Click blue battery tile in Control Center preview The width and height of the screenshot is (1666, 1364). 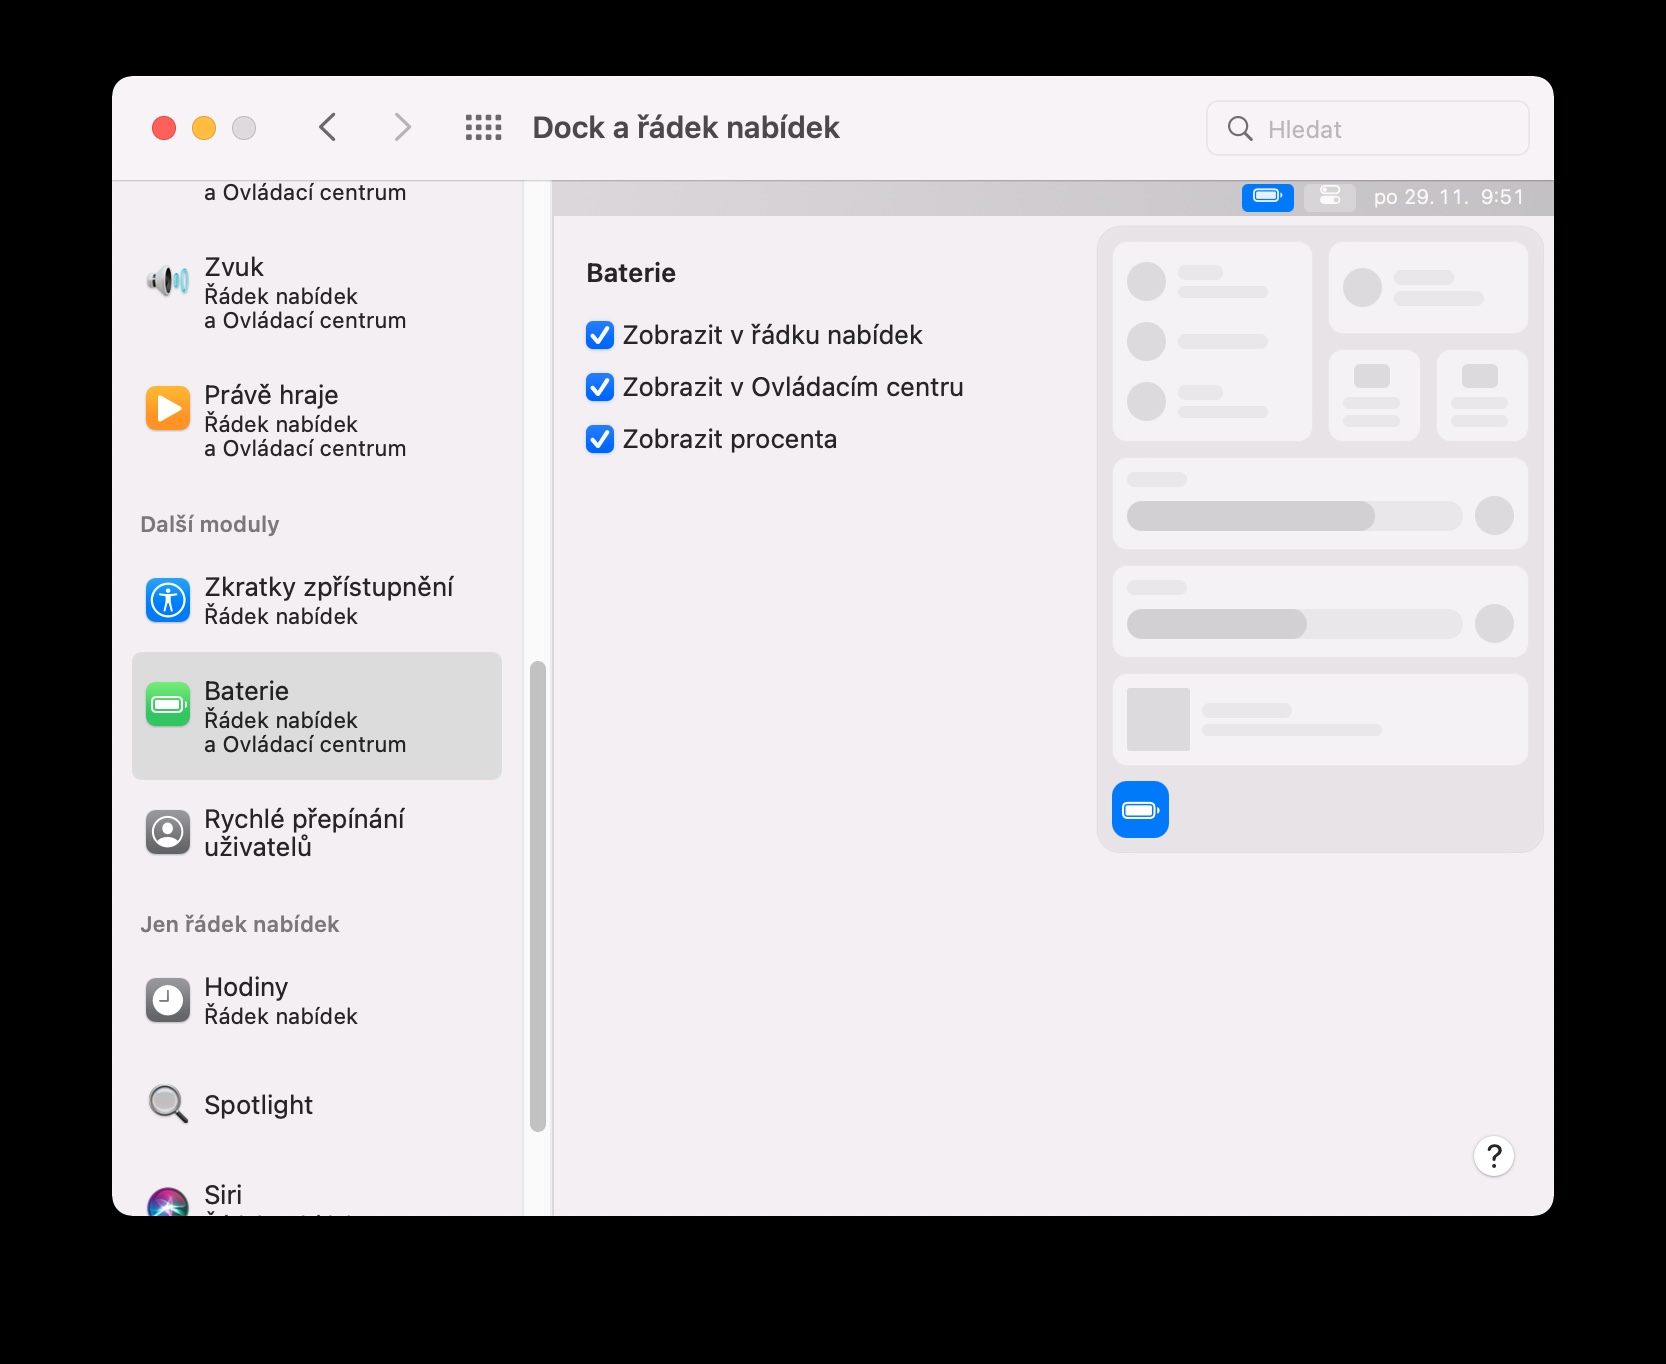point(1140,809)
